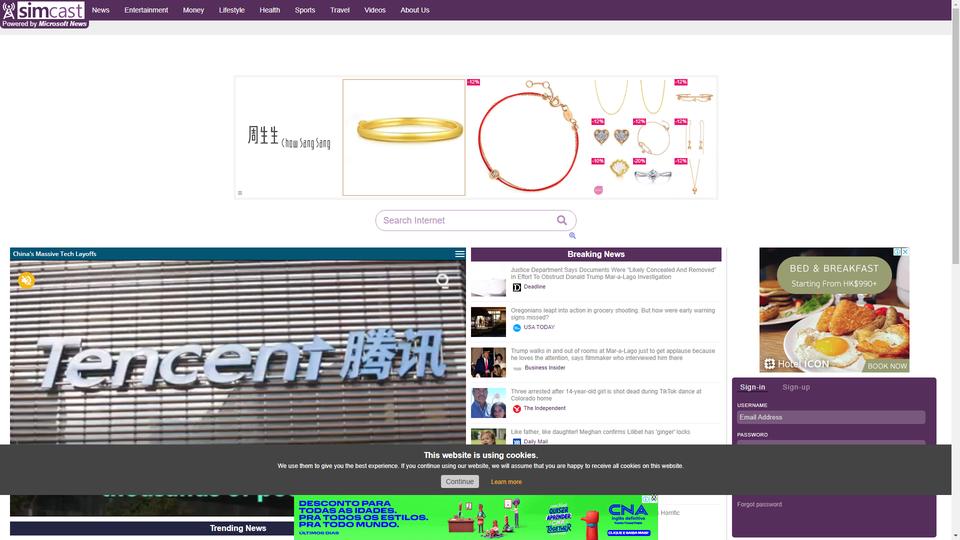Click the Breaking News header

pos(596,254)
